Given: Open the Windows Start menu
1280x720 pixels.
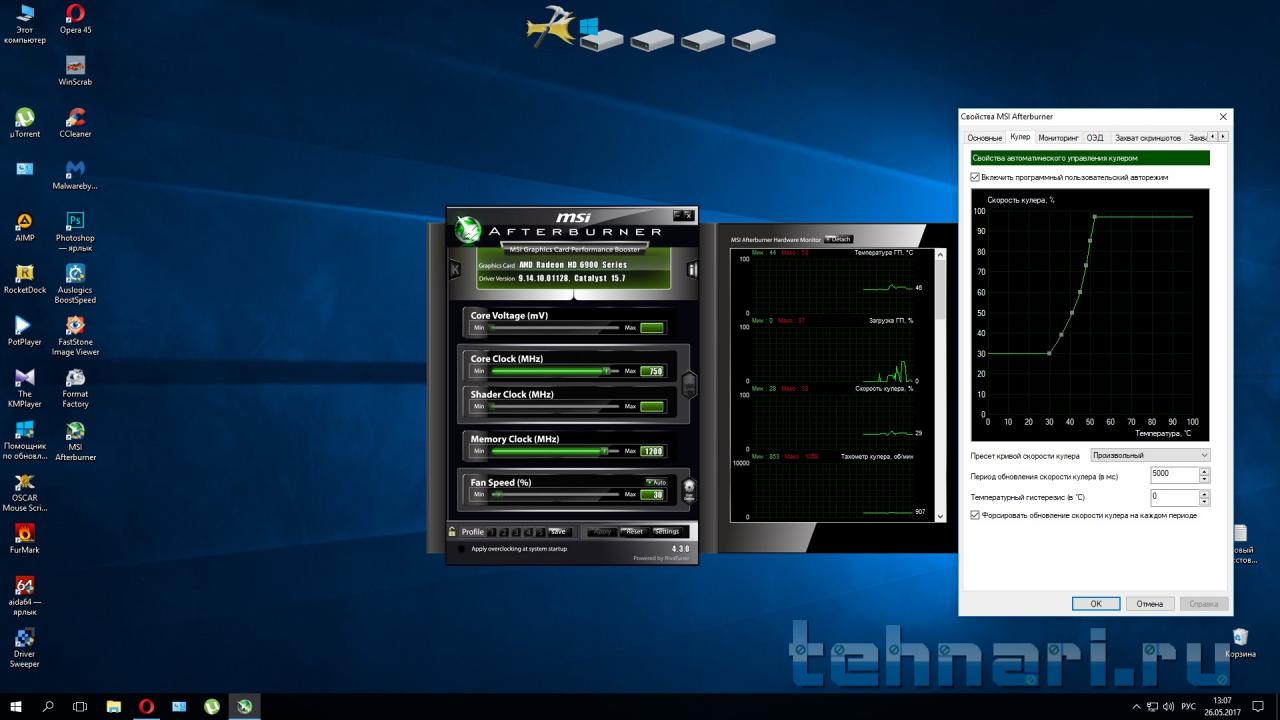Looking at the screenshot, I should click(16, 706).
